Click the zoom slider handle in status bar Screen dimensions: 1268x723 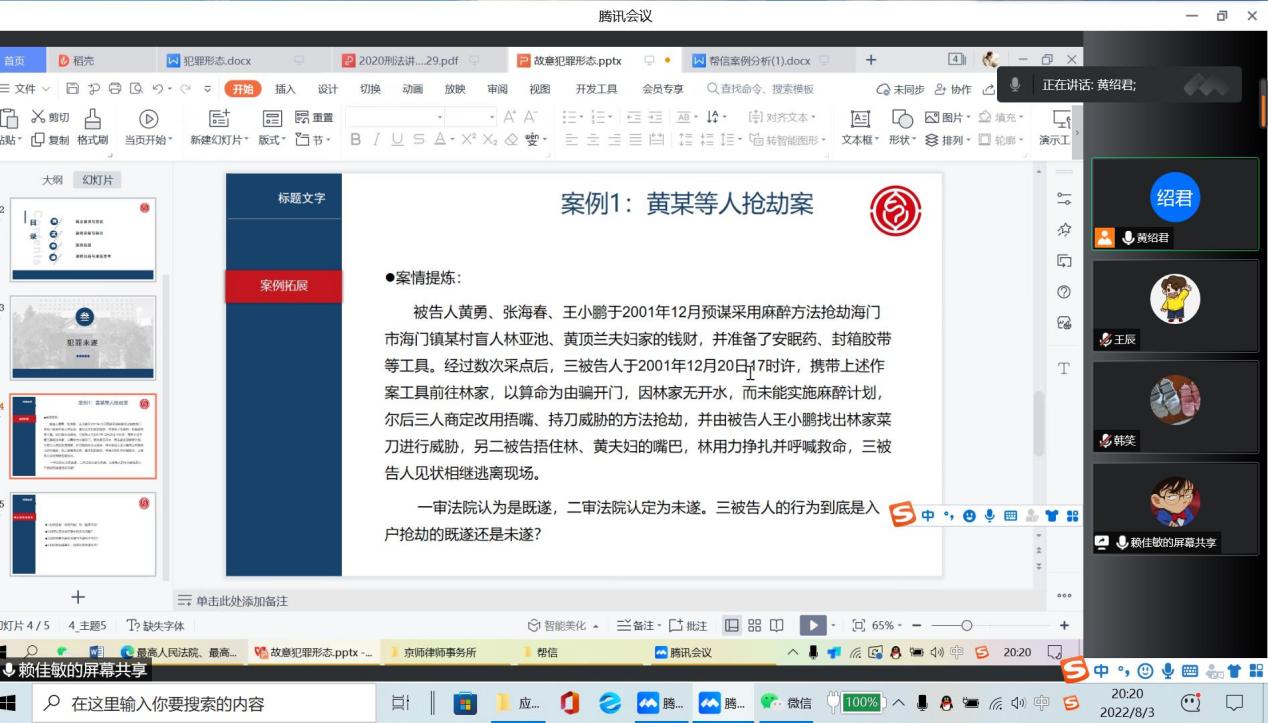[965, 625]
